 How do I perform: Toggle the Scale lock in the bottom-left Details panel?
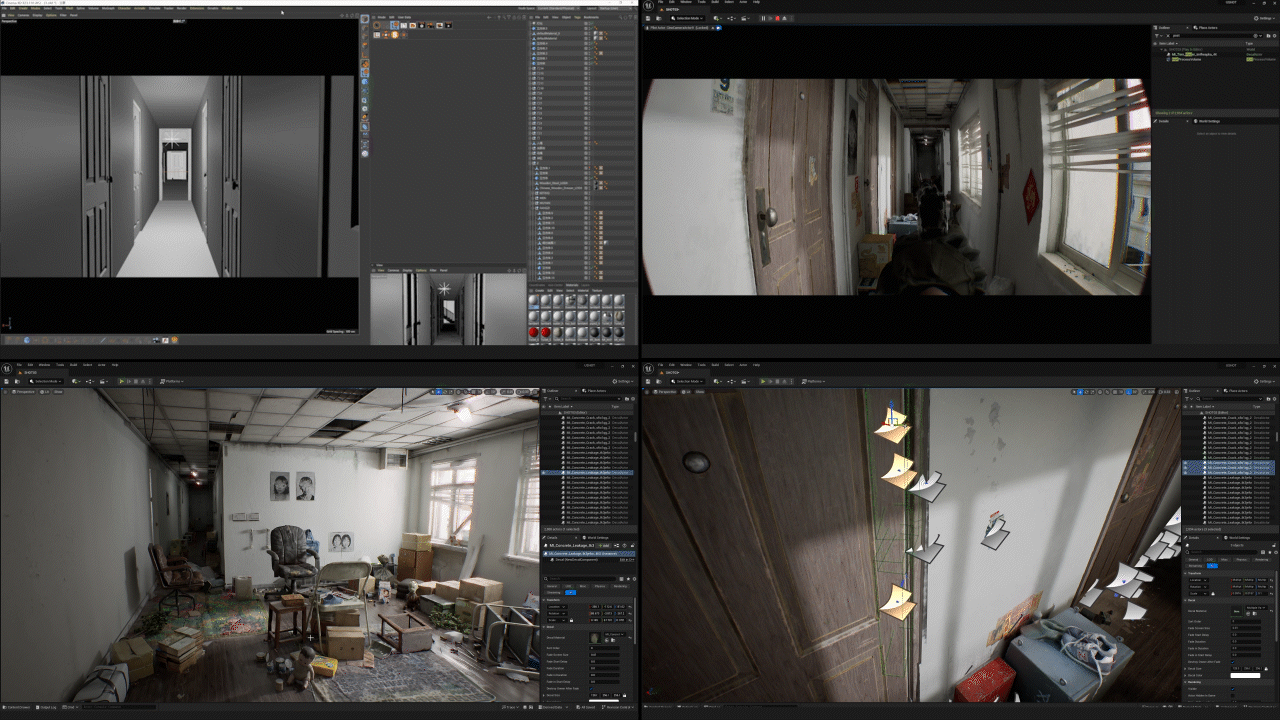[x=572, y=620]
